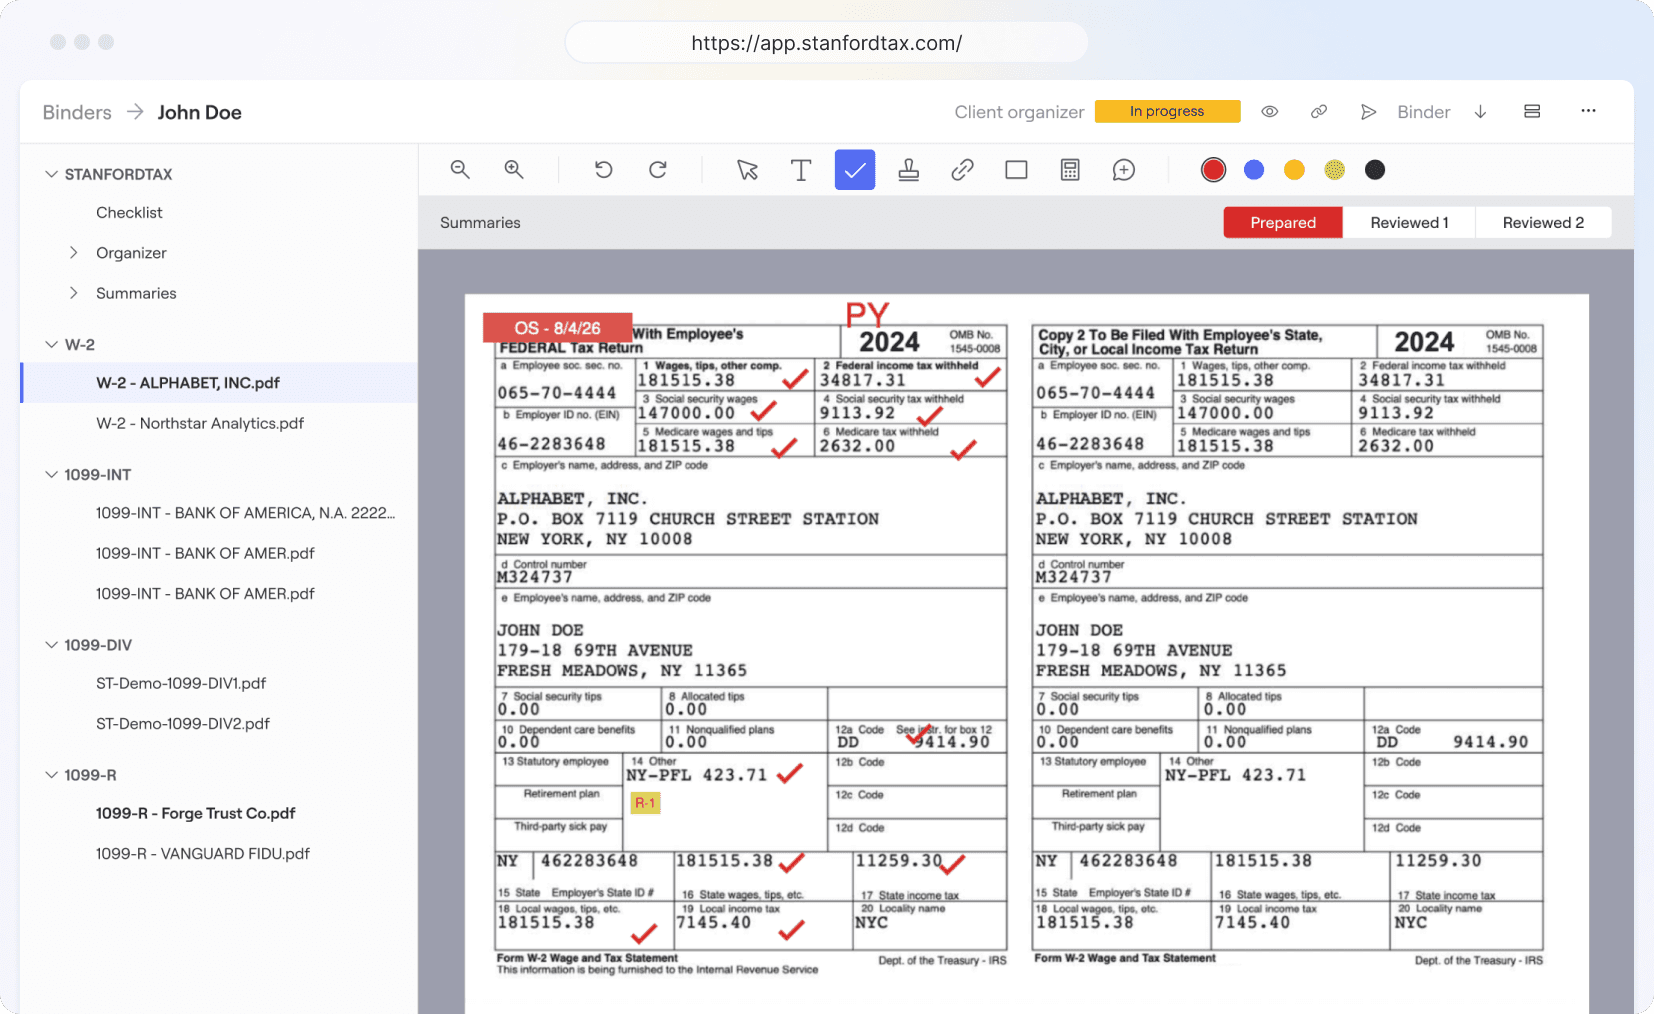Pick the blue annotation color
This screenshot has width=1654, height=1014.
1254,170
